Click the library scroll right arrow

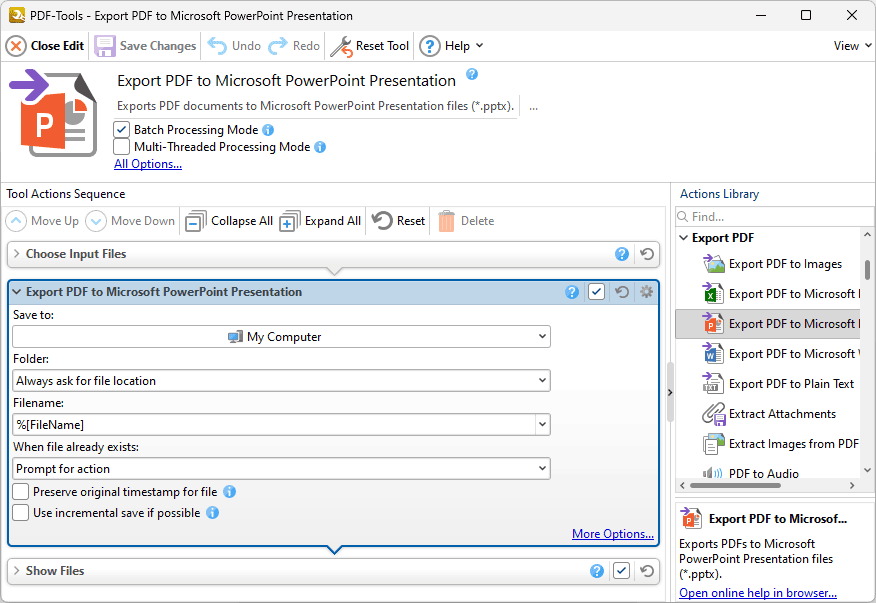click(852, 485)
